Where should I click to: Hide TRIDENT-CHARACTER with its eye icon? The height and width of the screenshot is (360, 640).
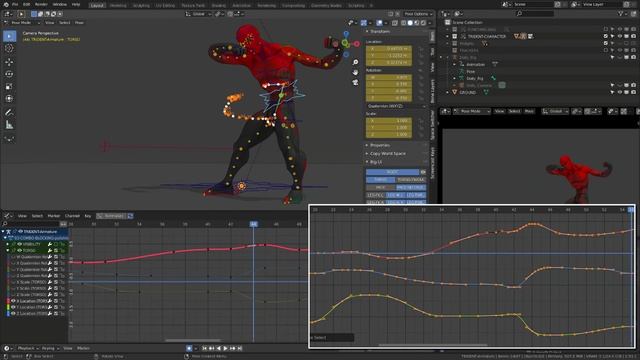point(620,36)
